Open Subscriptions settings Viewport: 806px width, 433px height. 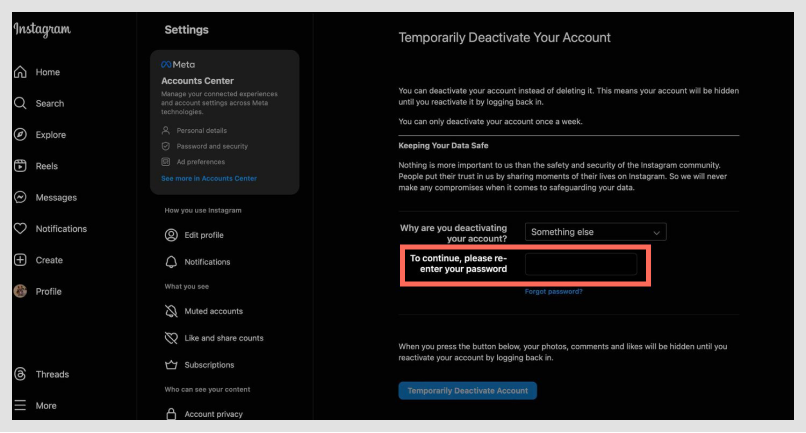(x=209, y=365)
